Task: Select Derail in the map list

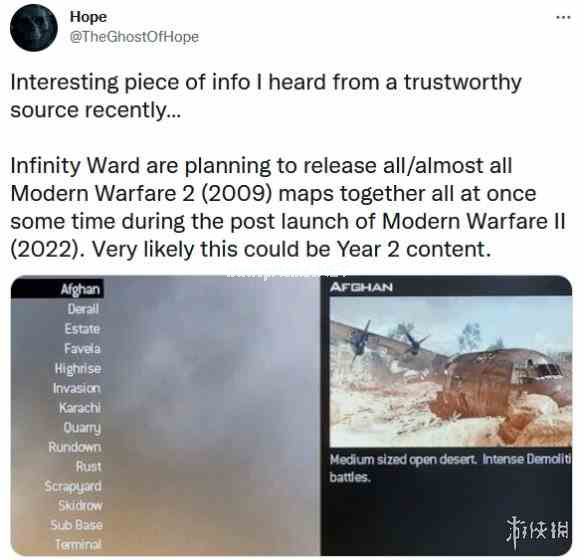Action: [x=83, y=309]
